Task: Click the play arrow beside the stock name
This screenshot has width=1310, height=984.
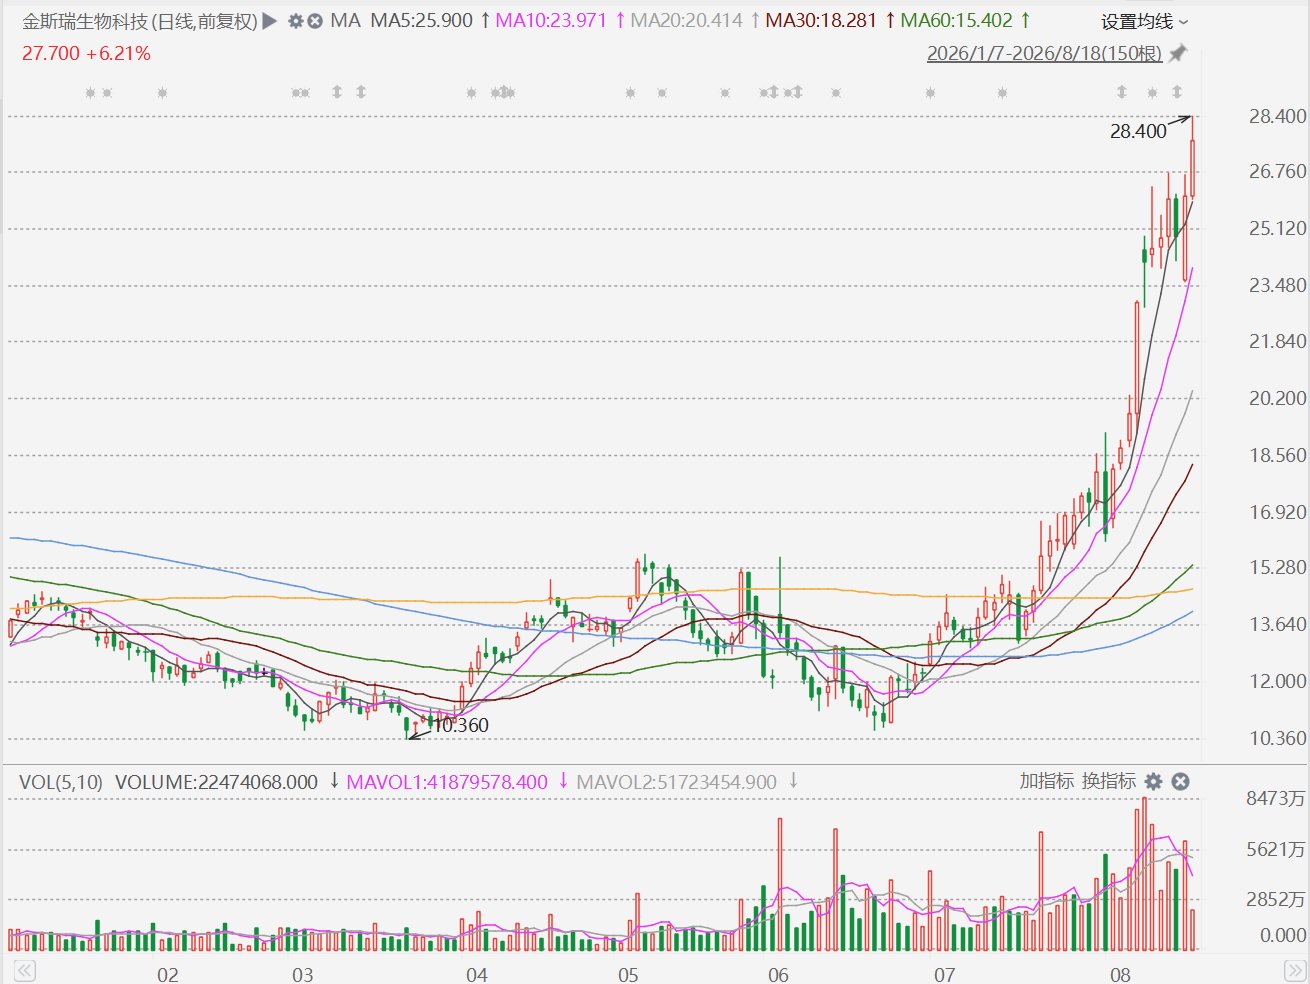Action: [270, 21]
